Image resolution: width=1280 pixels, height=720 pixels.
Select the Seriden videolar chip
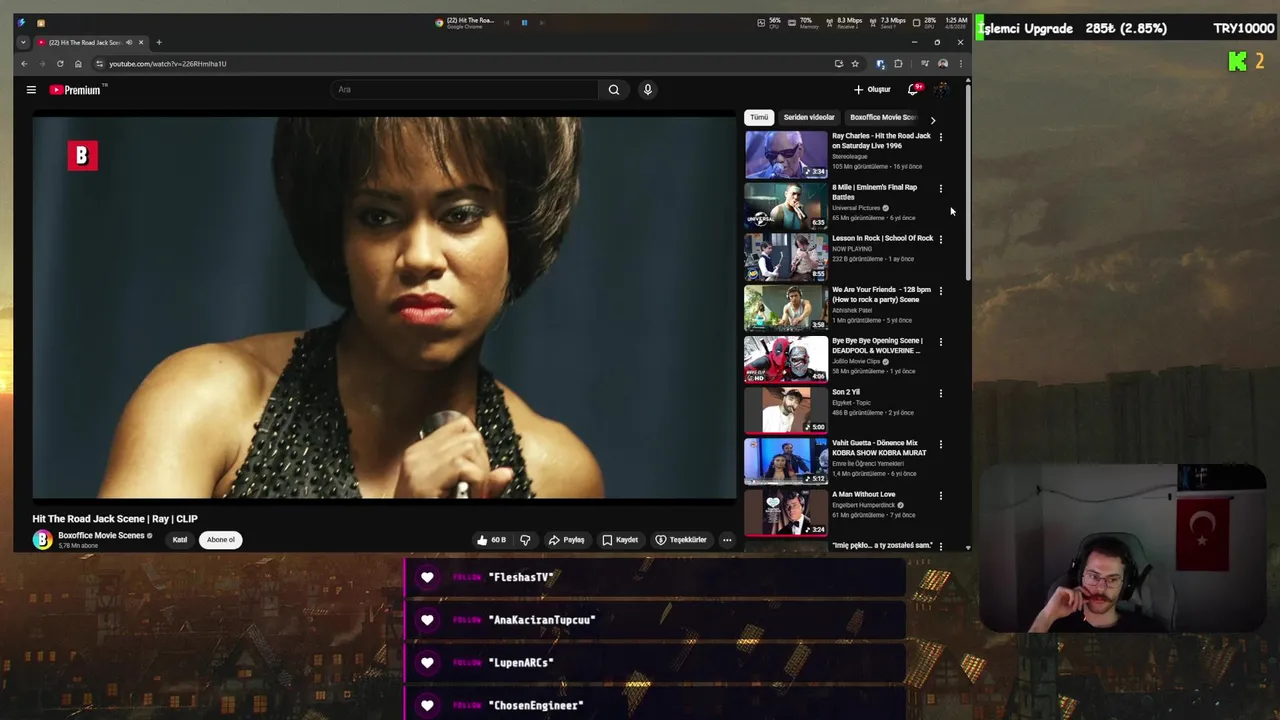coord(809,117)
